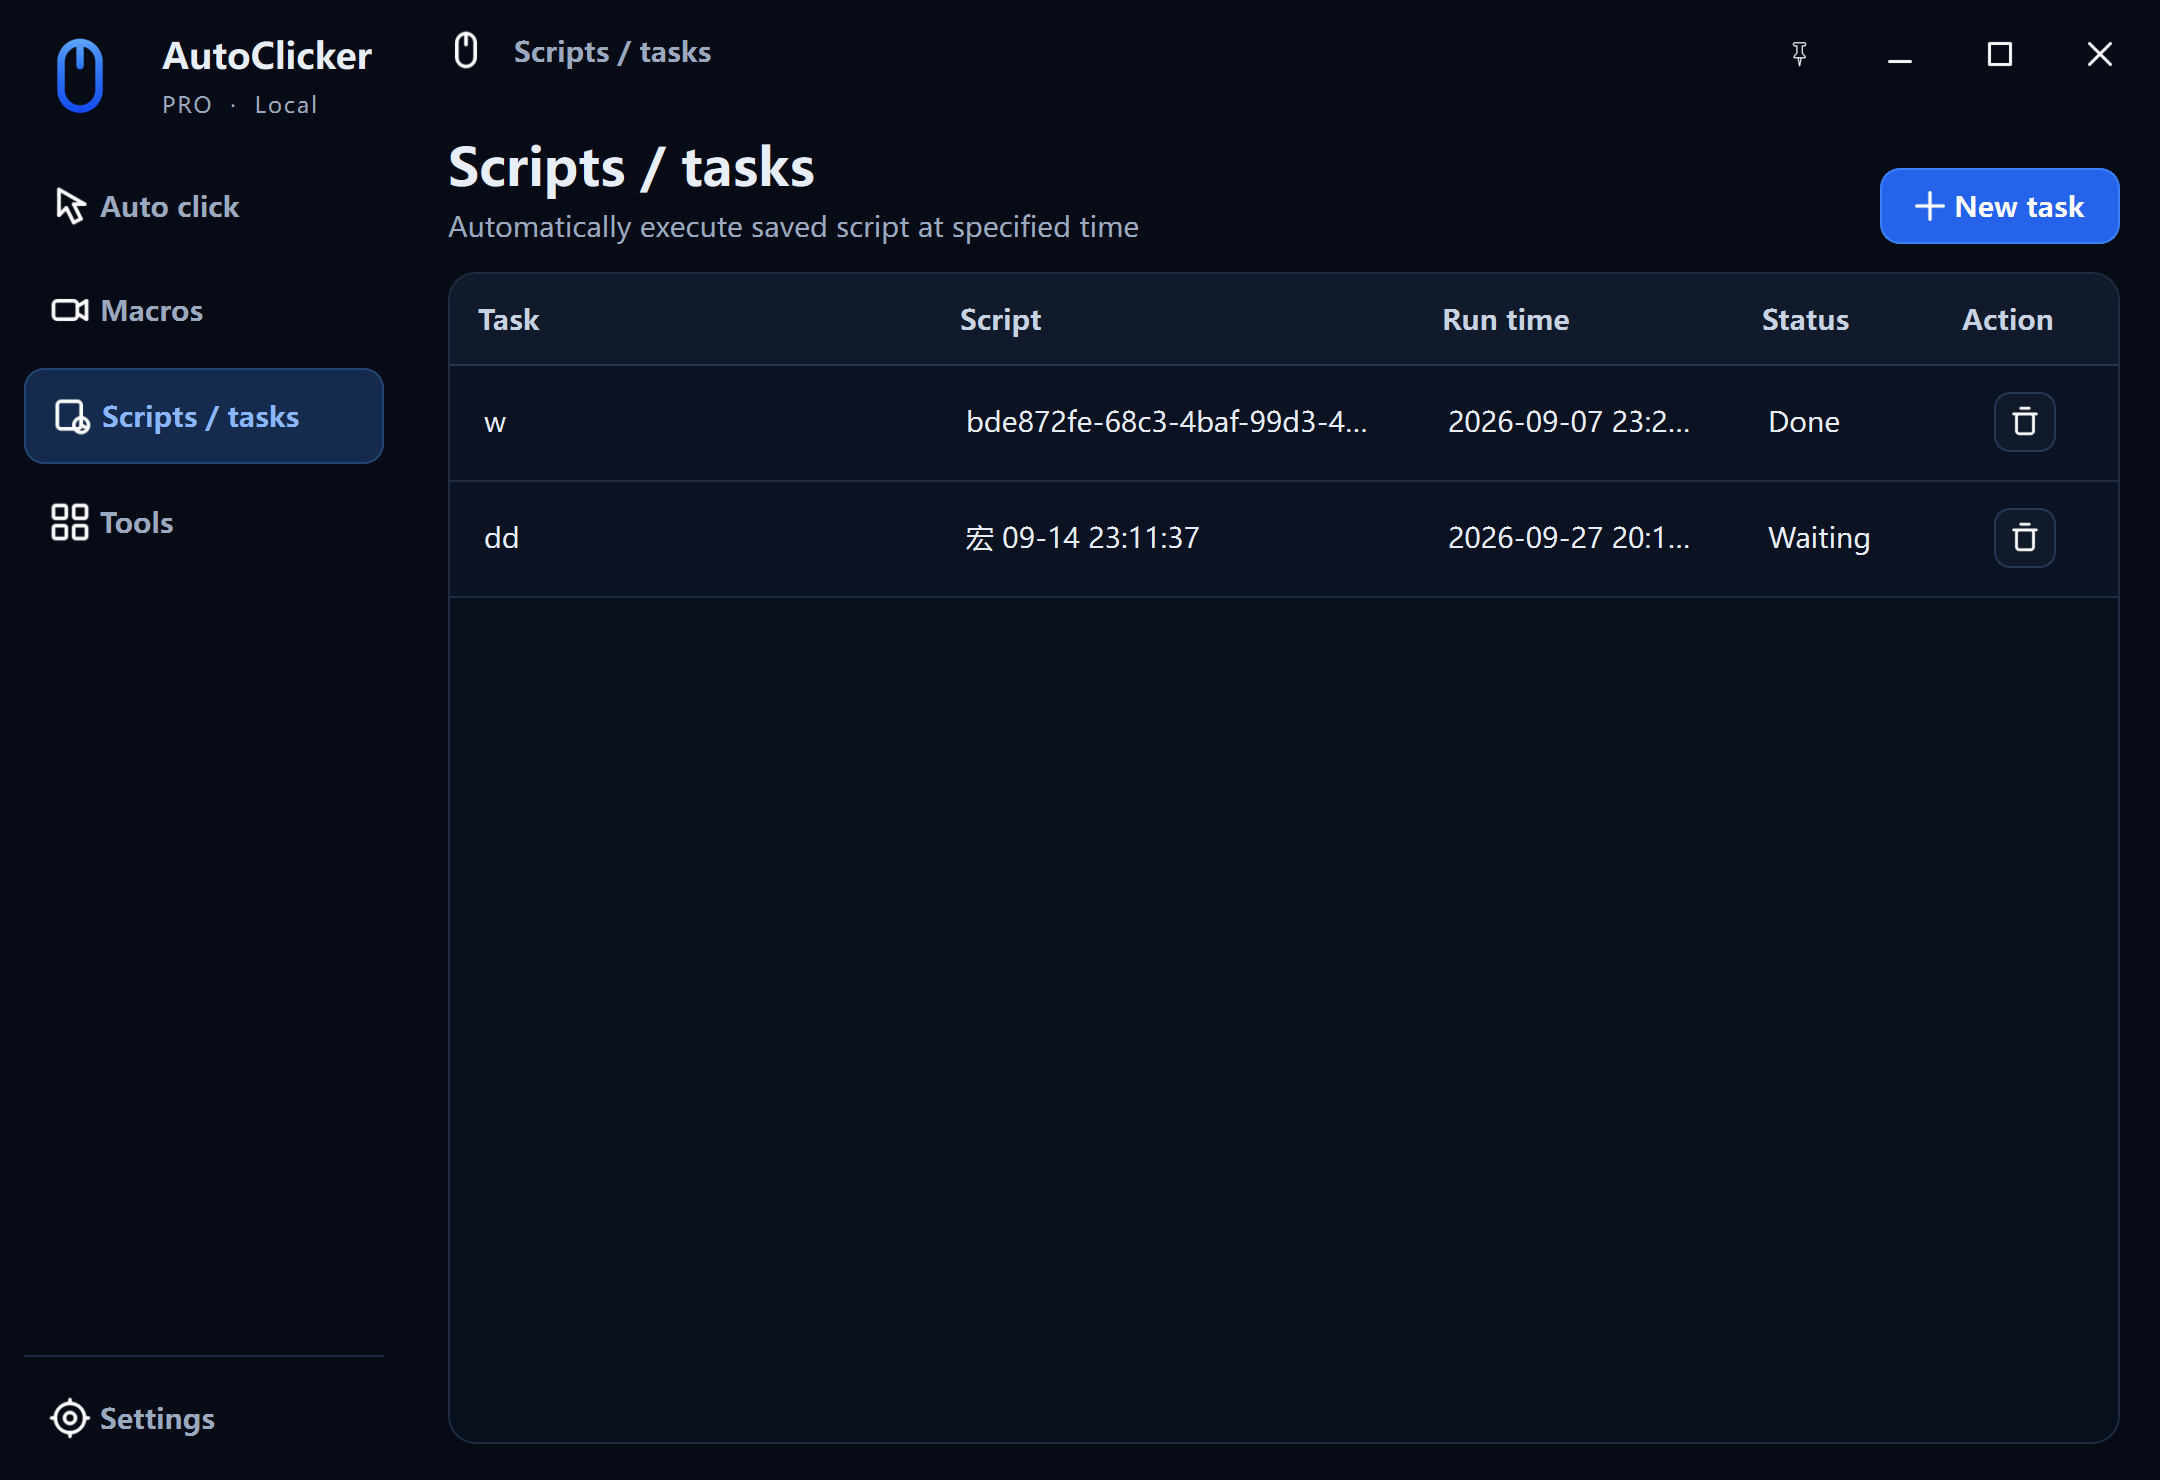Create a New task

point(1999,206)
